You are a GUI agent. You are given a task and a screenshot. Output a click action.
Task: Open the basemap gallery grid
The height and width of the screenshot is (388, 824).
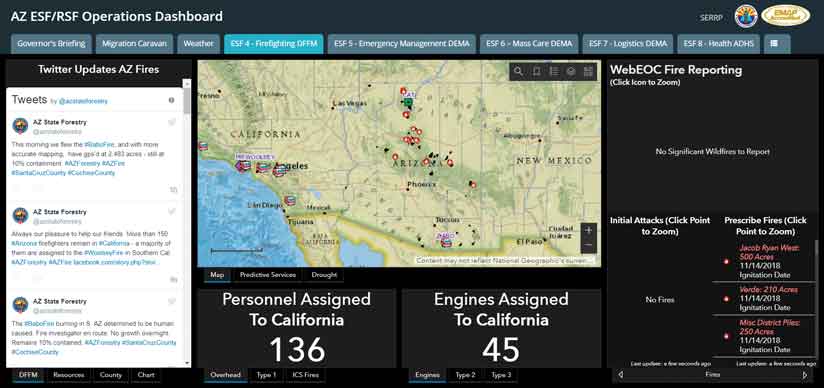coord(588,72)
